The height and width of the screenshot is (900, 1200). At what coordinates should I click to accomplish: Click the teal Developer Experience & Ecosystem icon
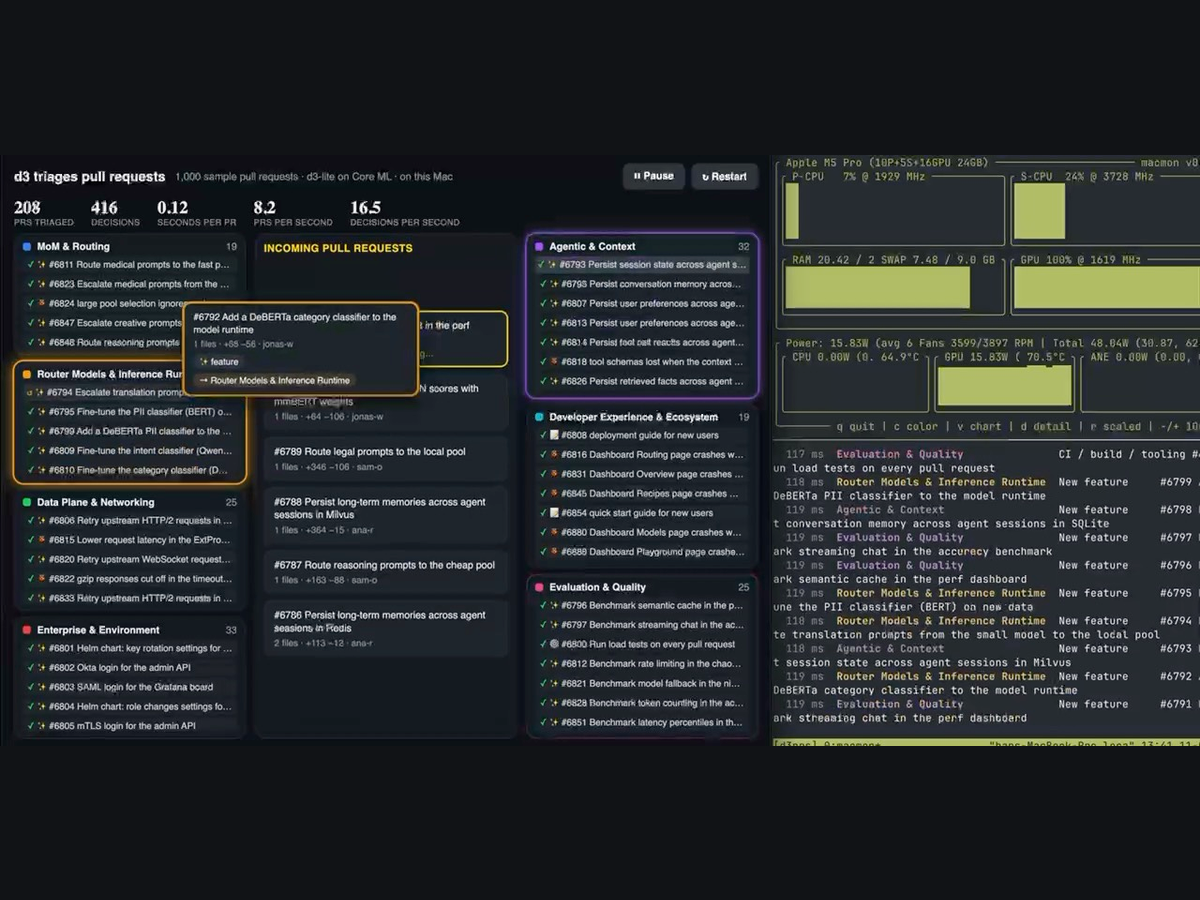pyautogui.click(x=539, y=417)
